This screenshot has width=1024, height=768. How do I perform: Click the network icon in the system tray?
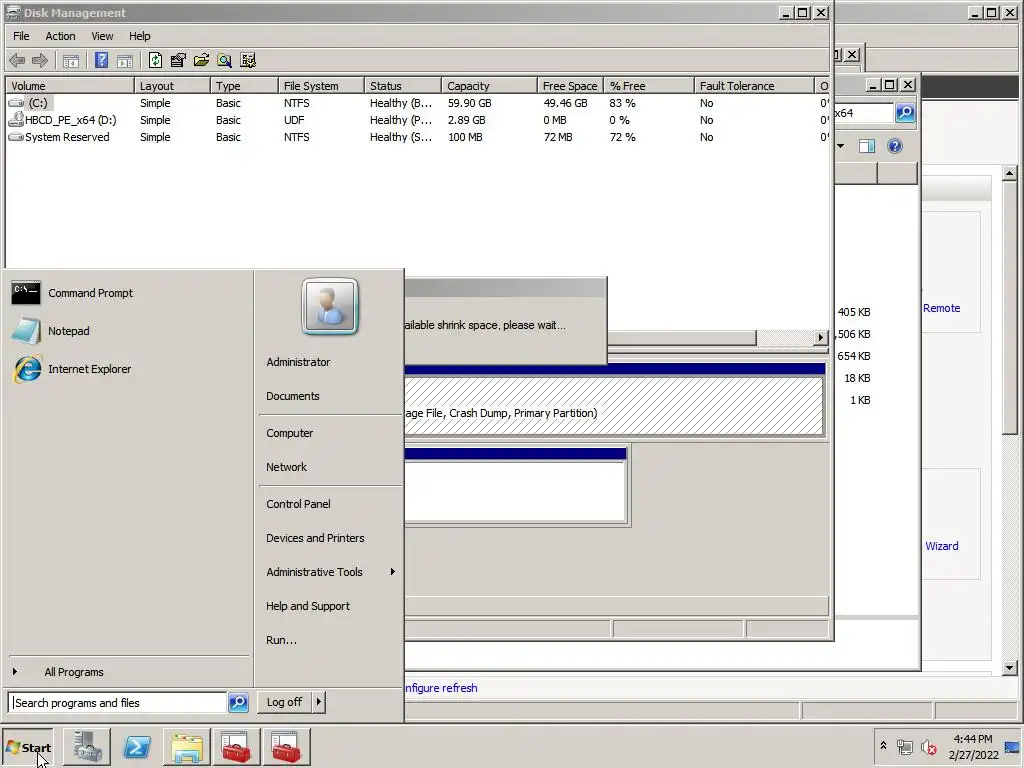pyautogui.click(x=904, y=746)
